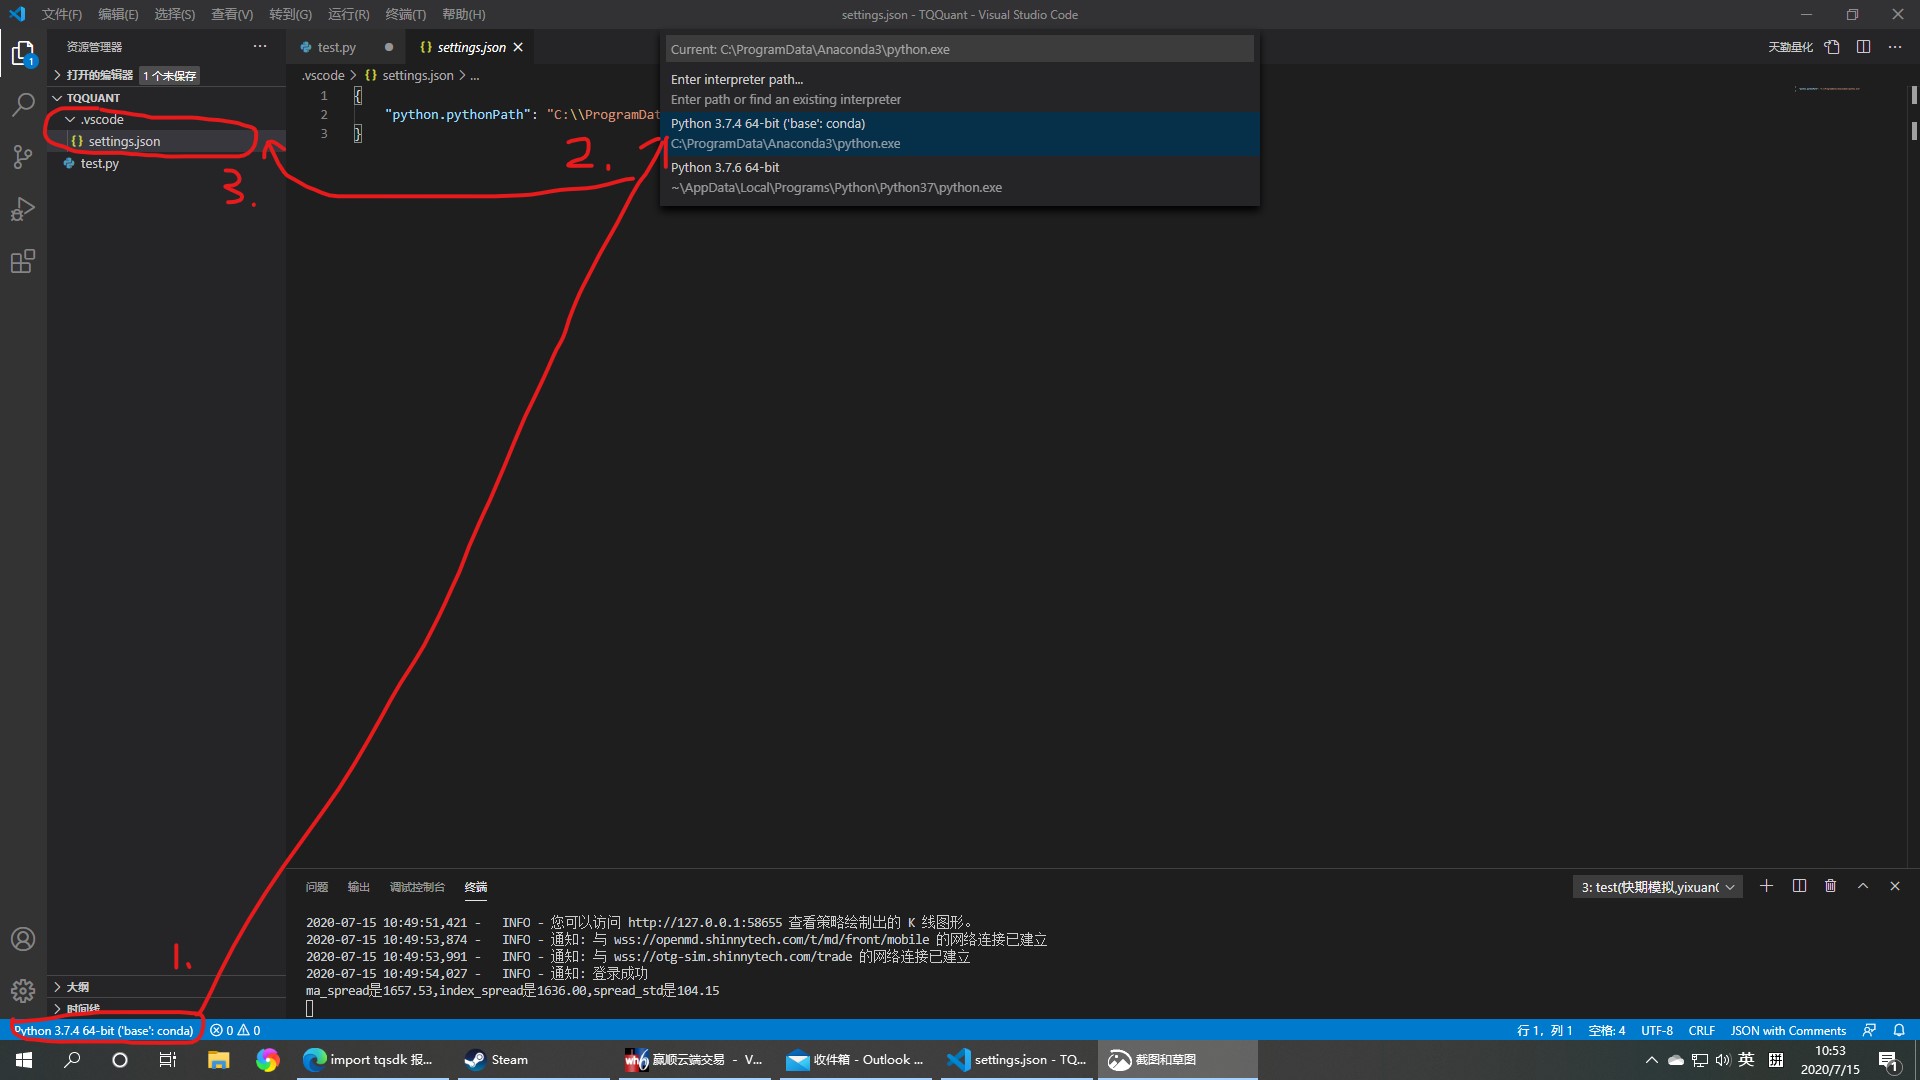Open 选择(S) menu
Image resolution: width=1920 pixels, height=1080 pixels.
pyautogui.click(x=175, y=14)
